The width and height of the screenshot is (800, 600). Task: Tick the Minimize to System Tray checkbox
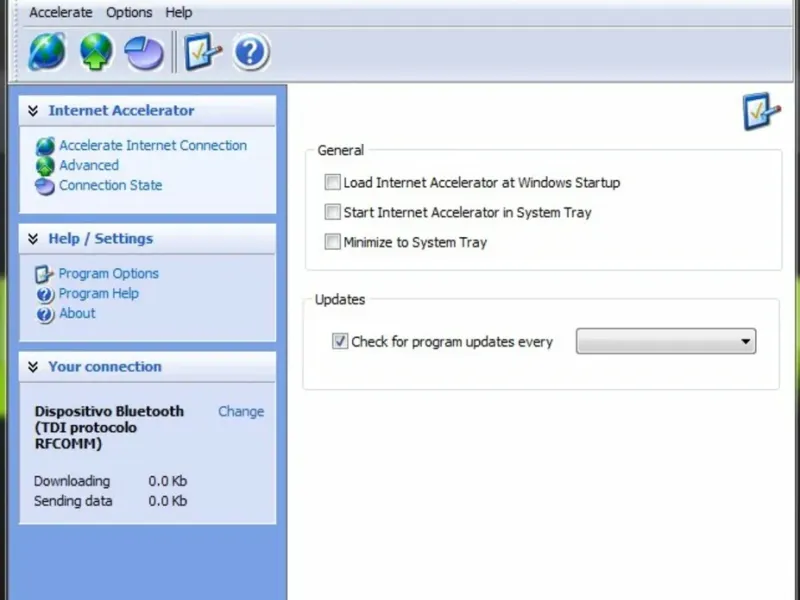pos(333,241)
